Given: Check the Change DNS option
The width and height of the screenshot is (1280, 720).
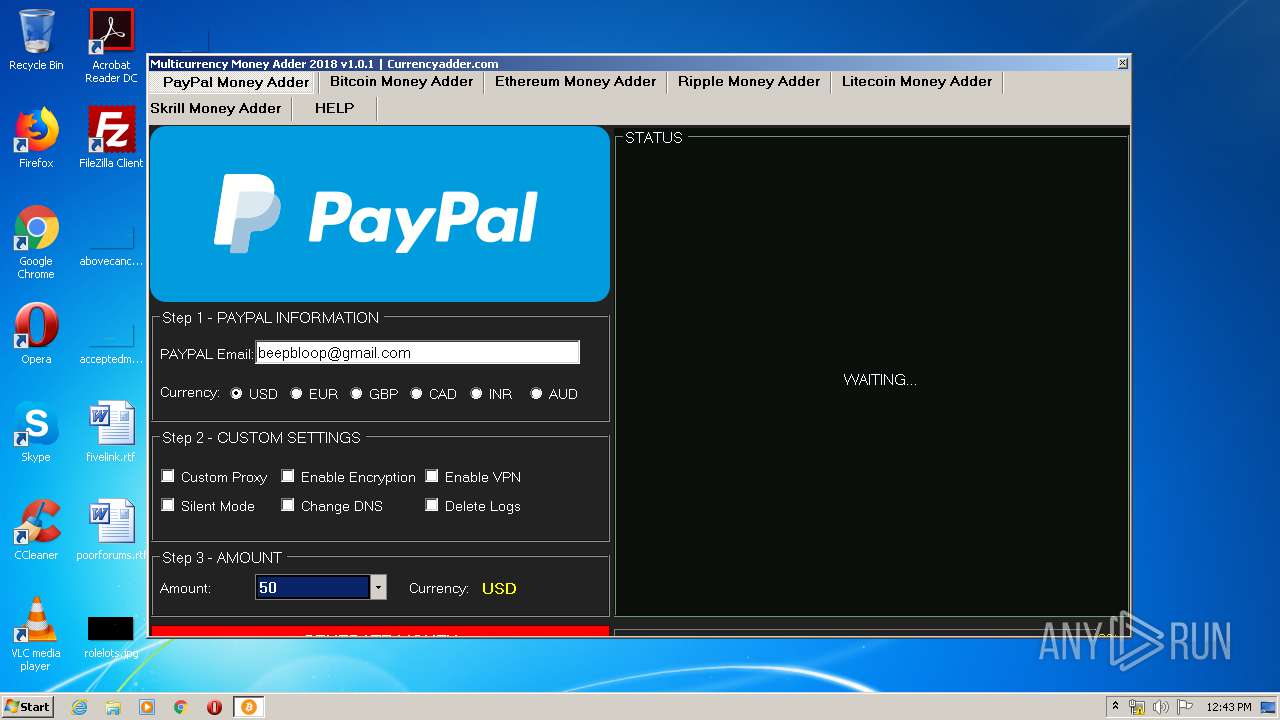Looking at the screenshot, I should [288, 505].
